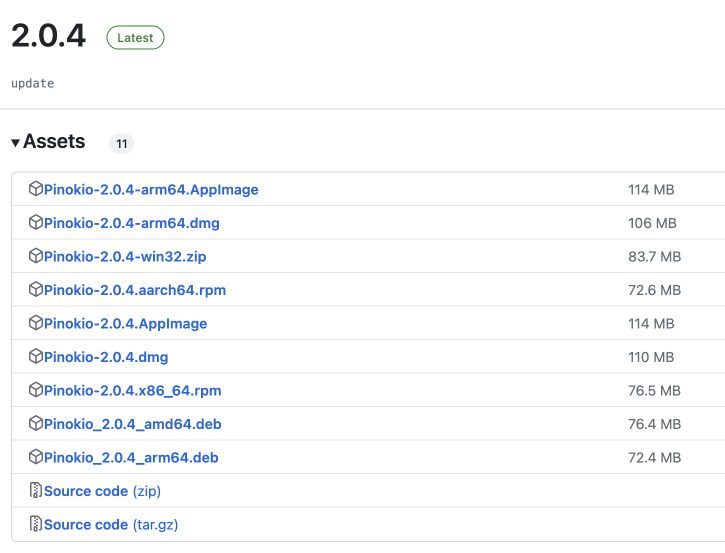
Task: Click the Latest release badge
Action: pyautogui.click(x=135, y=38)
